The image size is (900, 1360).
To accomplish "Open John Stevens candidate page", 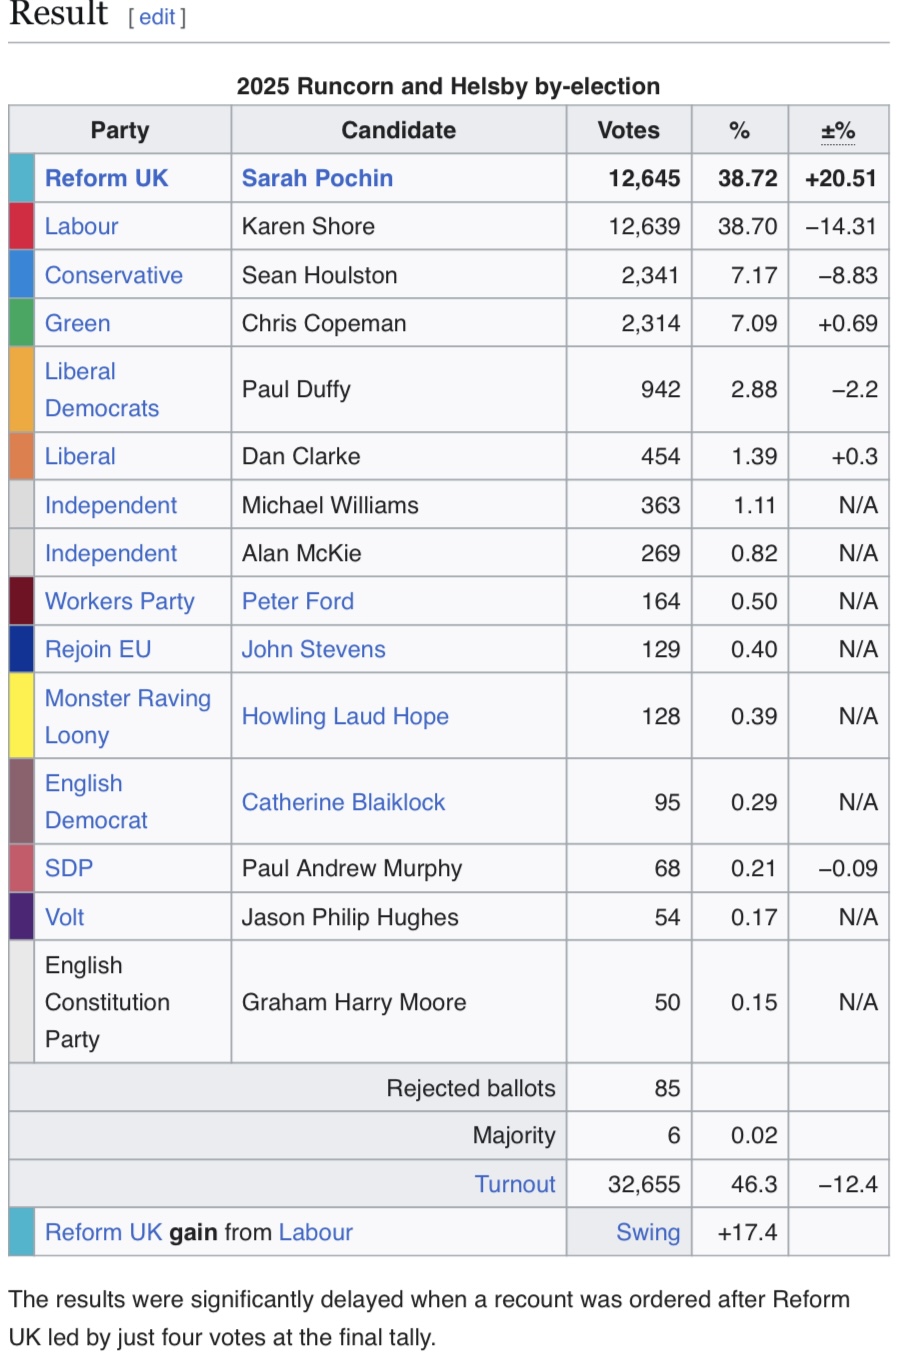I will 313,649.
